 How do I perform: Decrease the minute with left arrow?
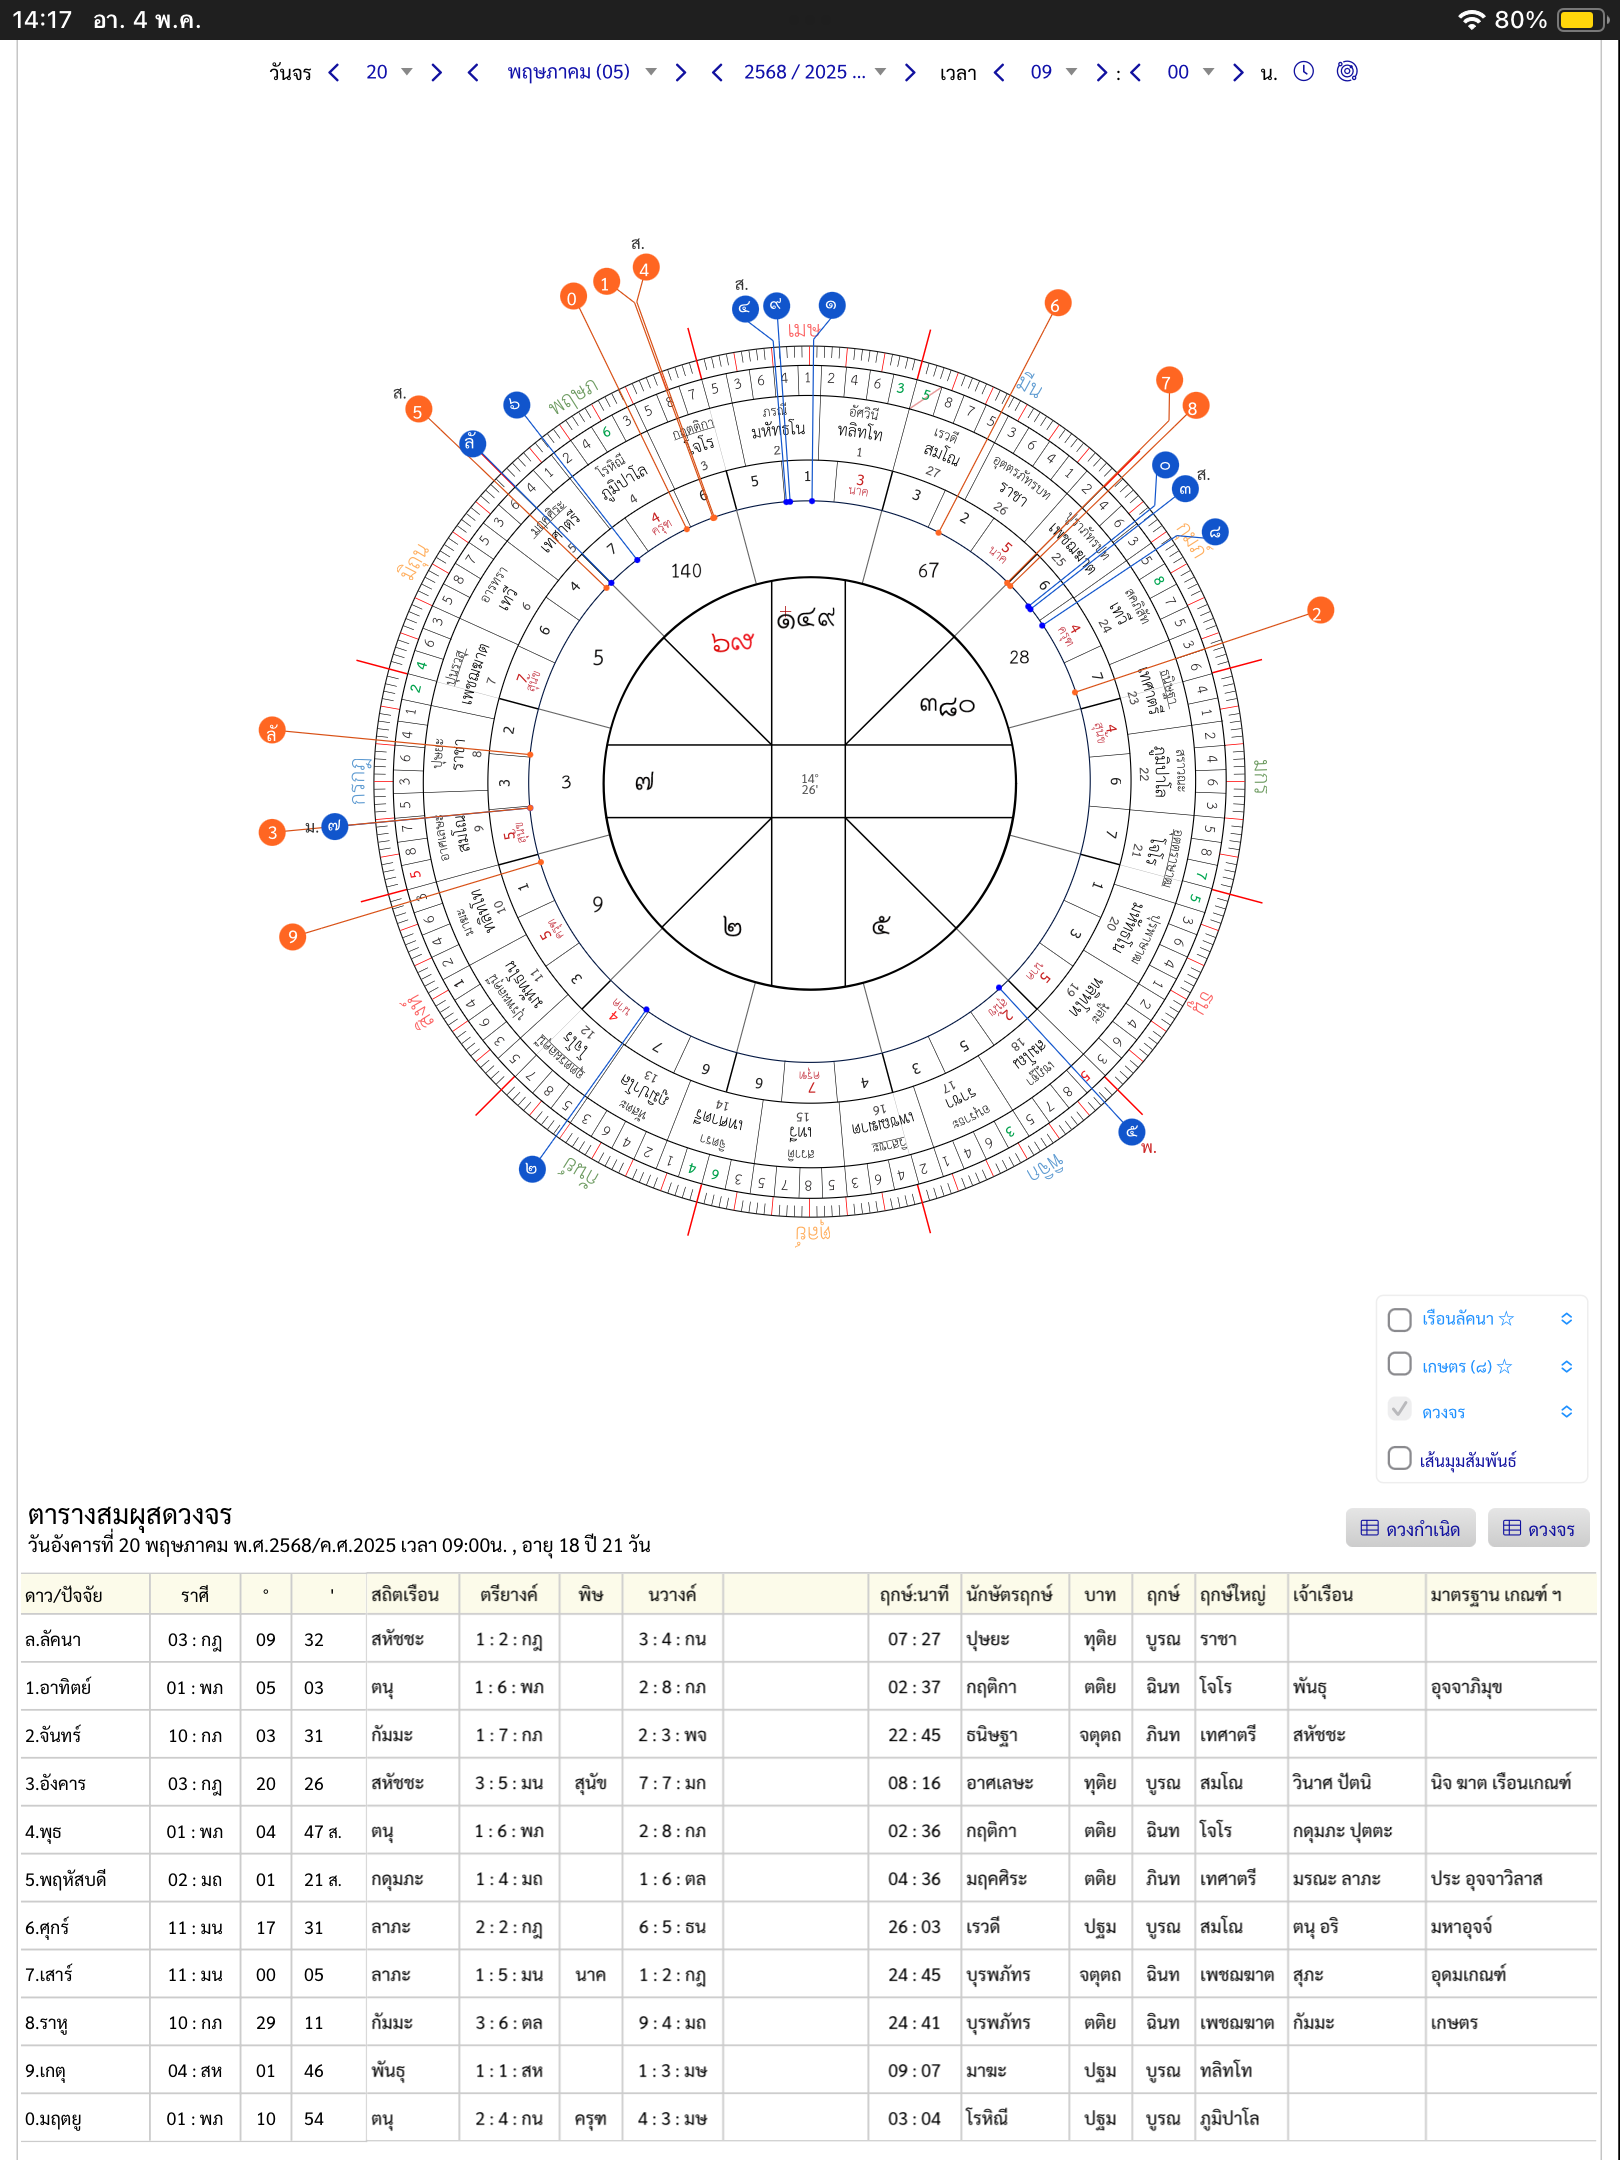[1136, 72]
